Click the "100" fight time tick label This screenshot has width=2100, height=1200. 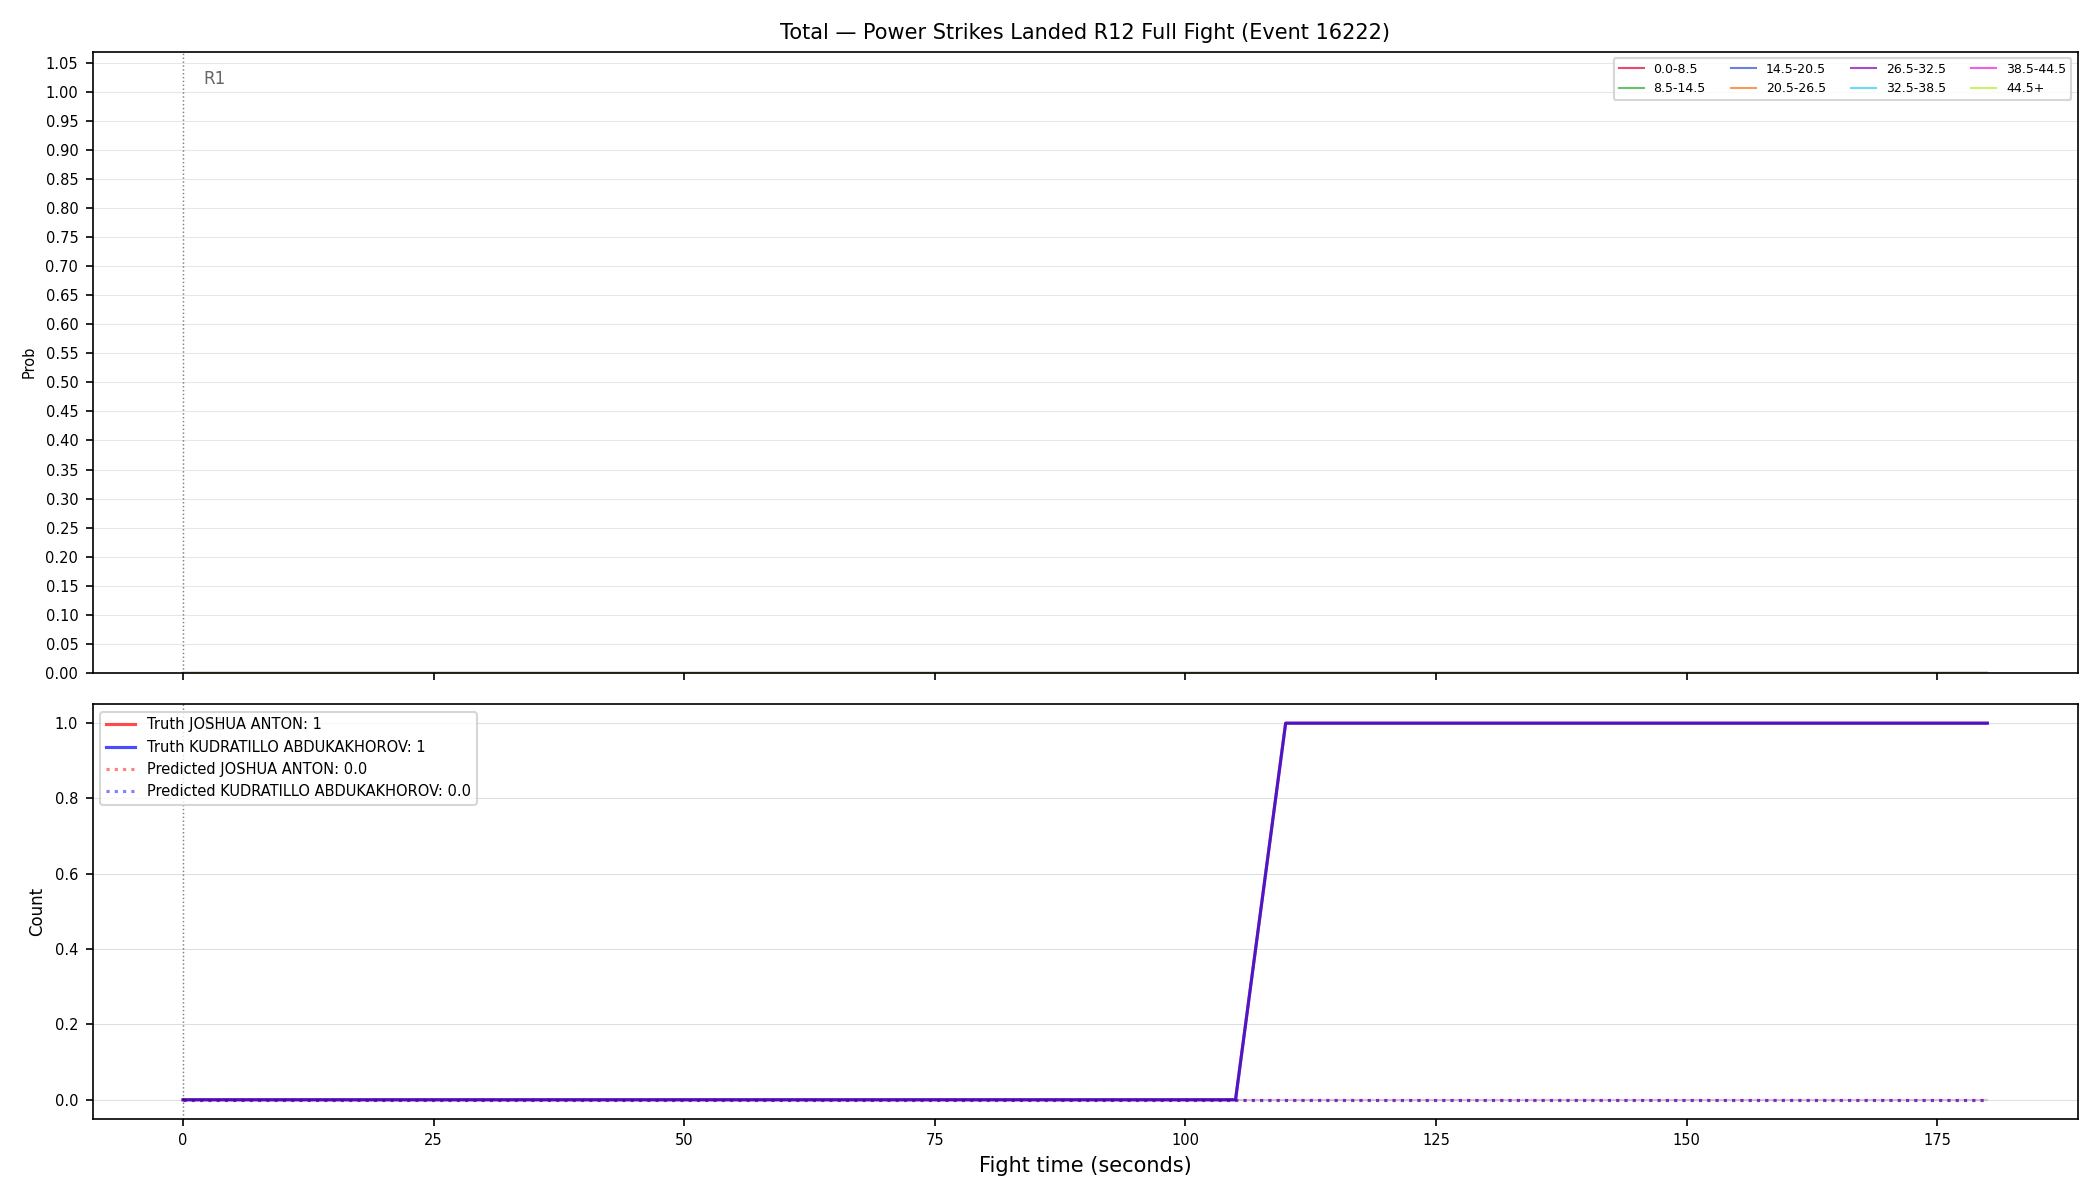pos(1185,1139)
